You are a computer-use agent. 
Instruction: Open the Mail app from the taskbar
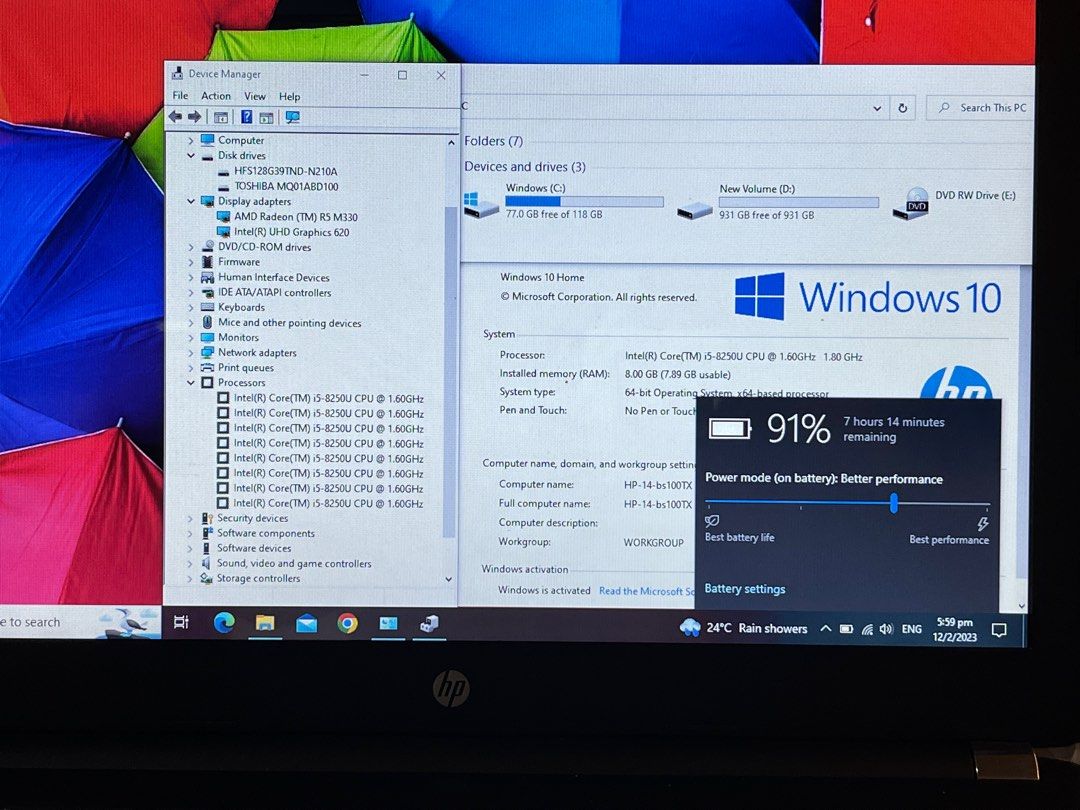(x=305, y=622)
